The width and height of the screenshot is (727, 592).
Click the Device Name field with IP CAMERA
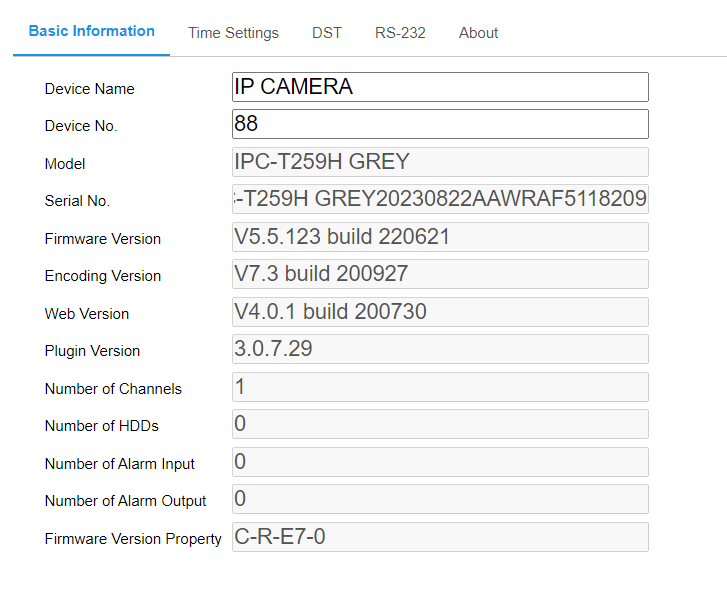[440, 87]
